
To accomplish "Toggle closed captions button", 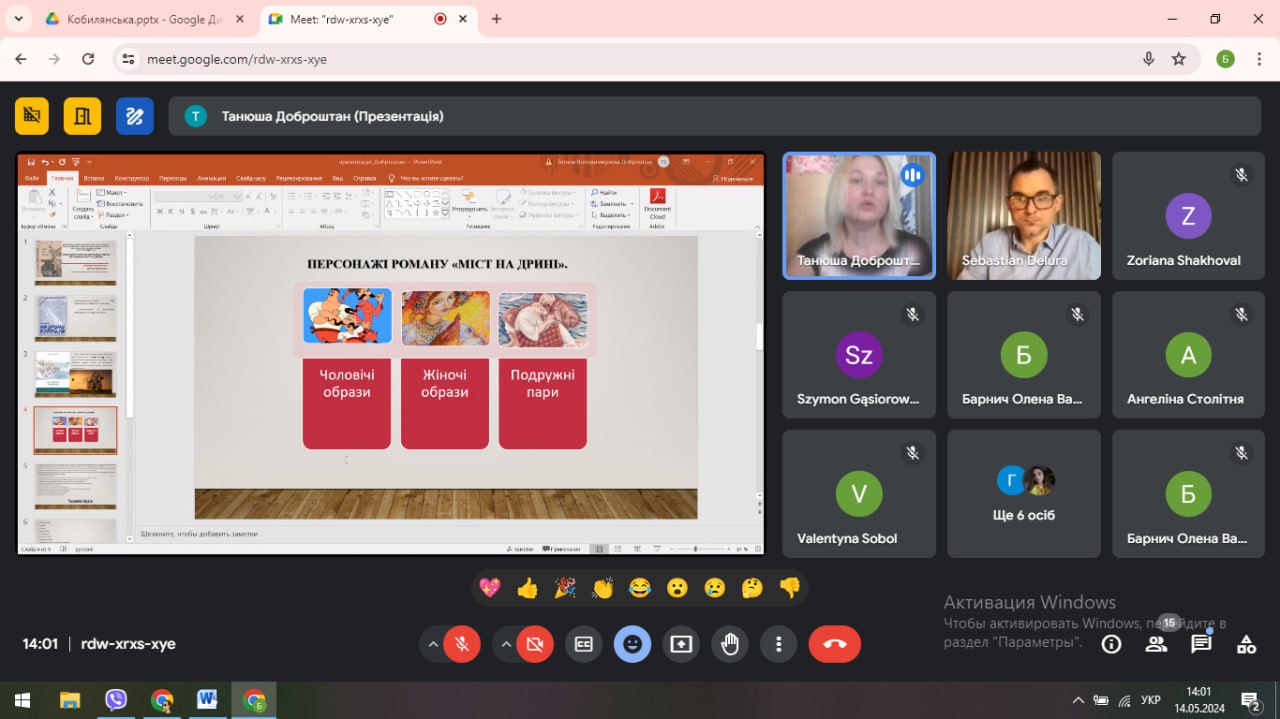I will coord(584,644).
